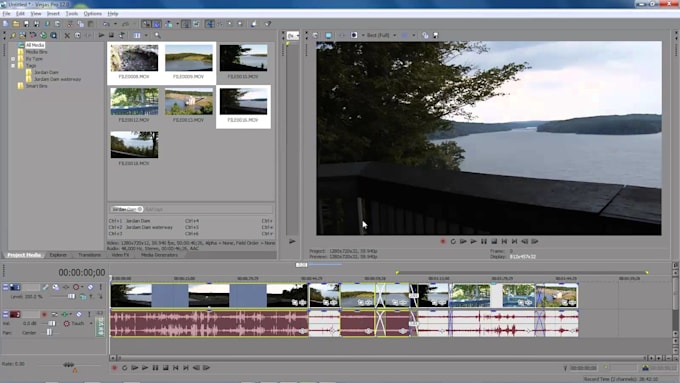Screen dimensions: 680x383
Task: Click the Remove selected media X icon
Action: coord(67,35)
